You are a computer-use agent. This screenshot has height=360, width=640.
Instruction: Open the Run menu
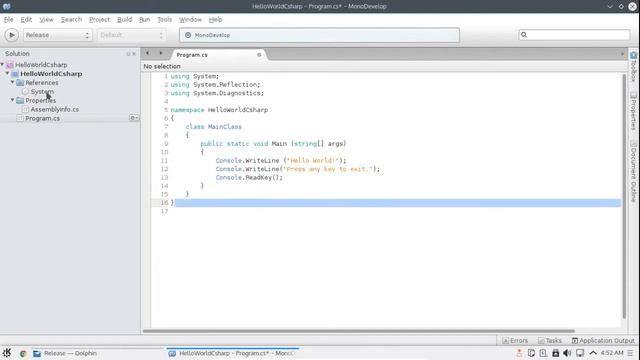144,20
